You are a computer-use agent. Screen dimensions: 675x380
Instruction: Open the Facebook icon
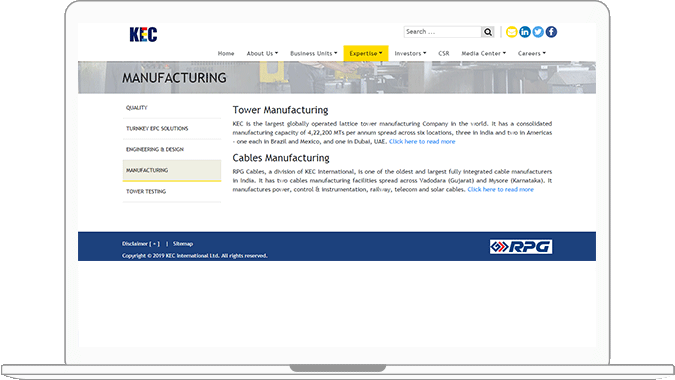(551, 32)
